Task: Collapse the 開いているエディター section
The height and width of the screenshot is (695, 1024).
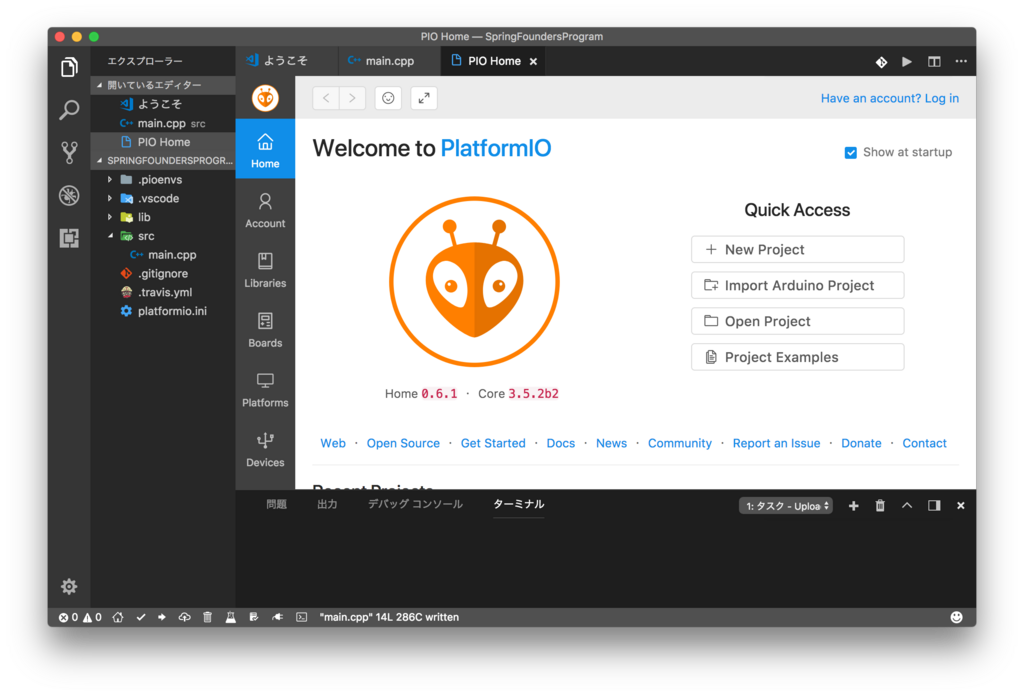Action: (163, 85)
